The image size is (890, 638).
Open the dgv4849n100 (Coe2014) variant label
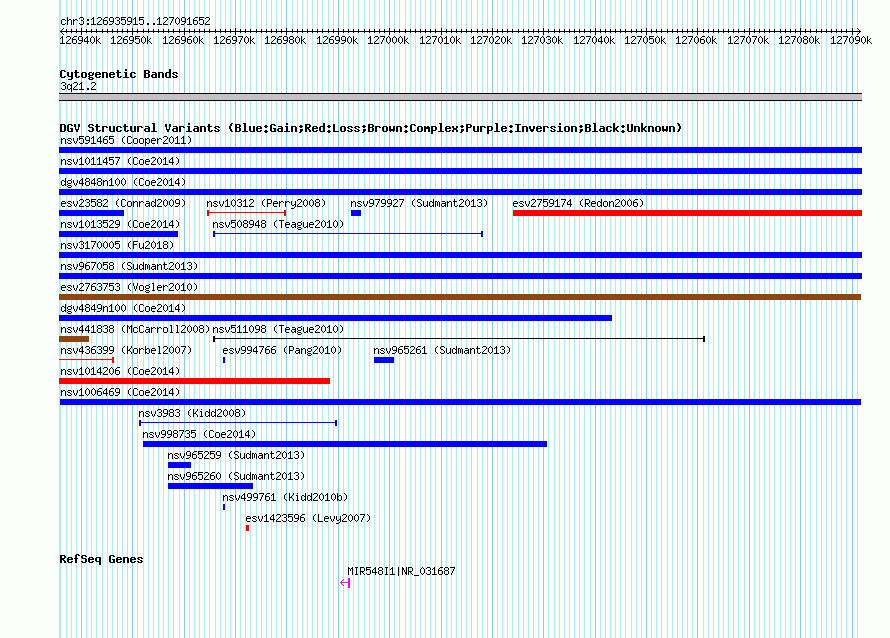pos(123,308)
